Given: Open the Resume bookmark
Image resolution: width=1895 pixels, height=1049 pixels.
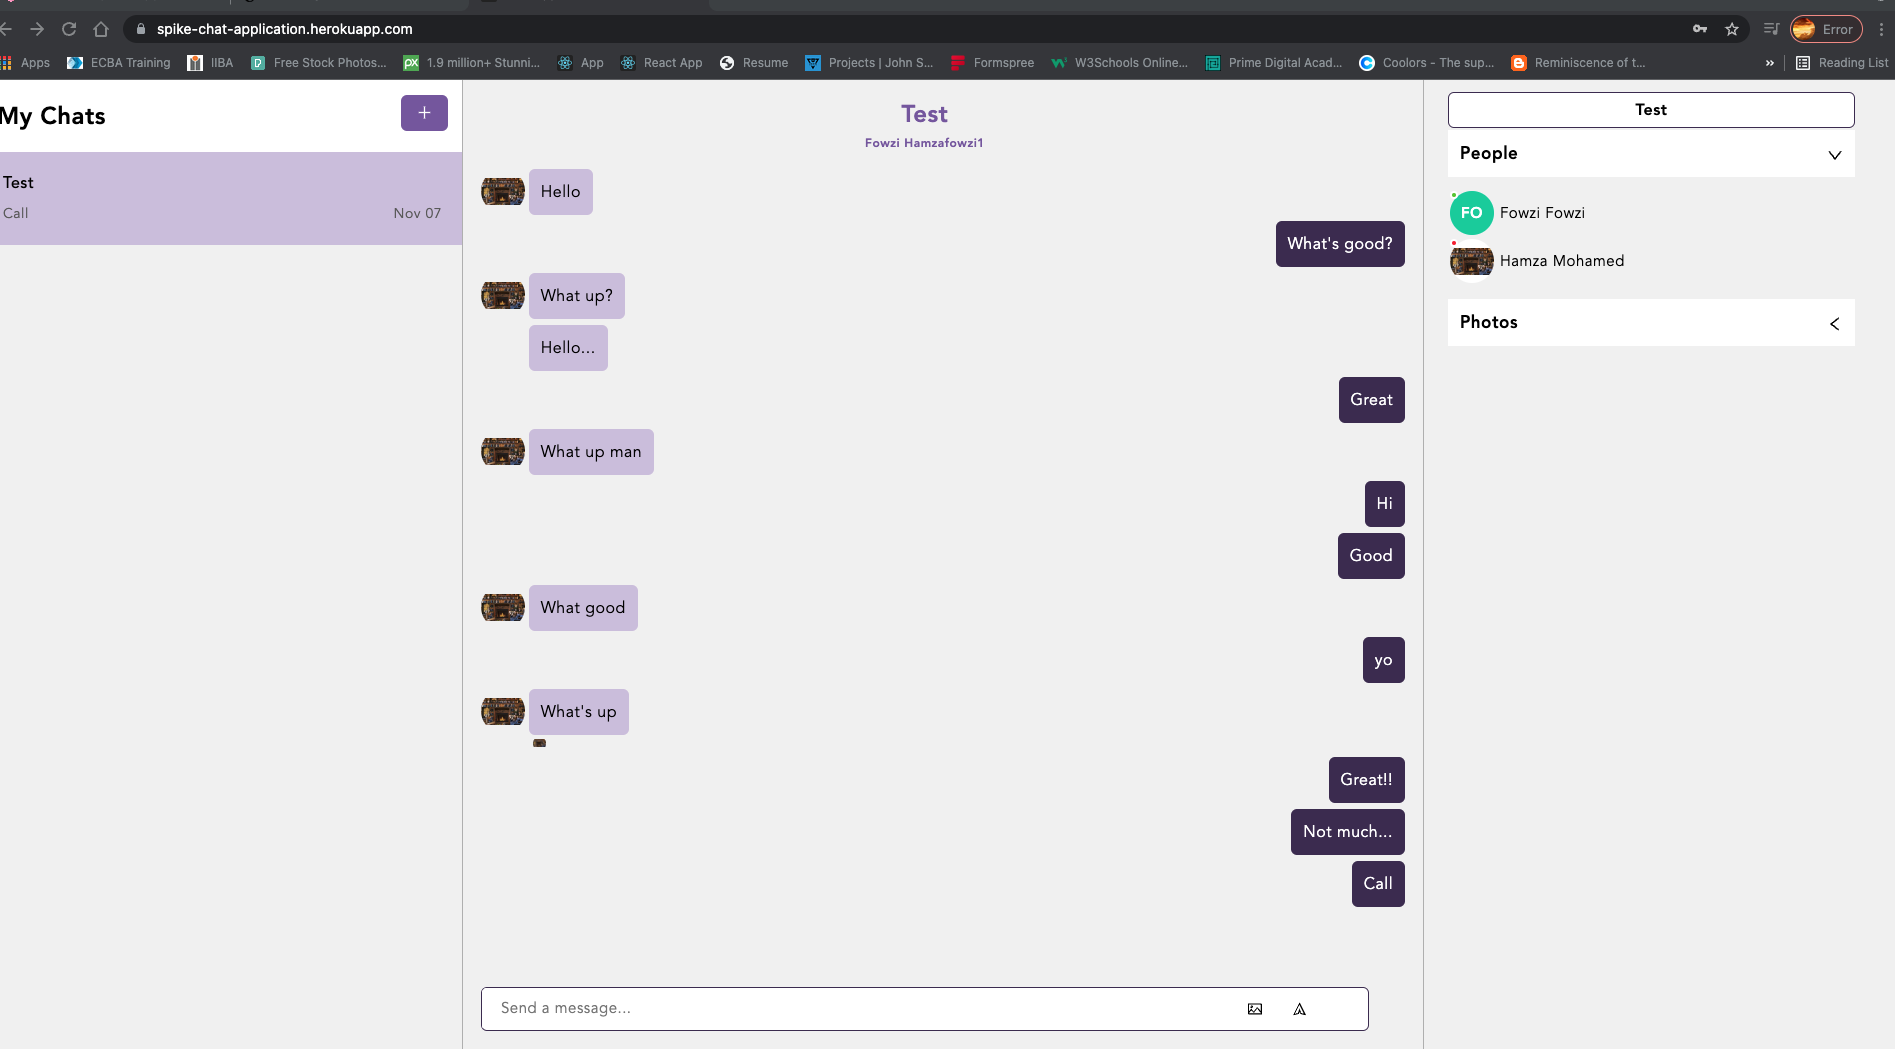Looking at the screenshot, I should (754, 63).
